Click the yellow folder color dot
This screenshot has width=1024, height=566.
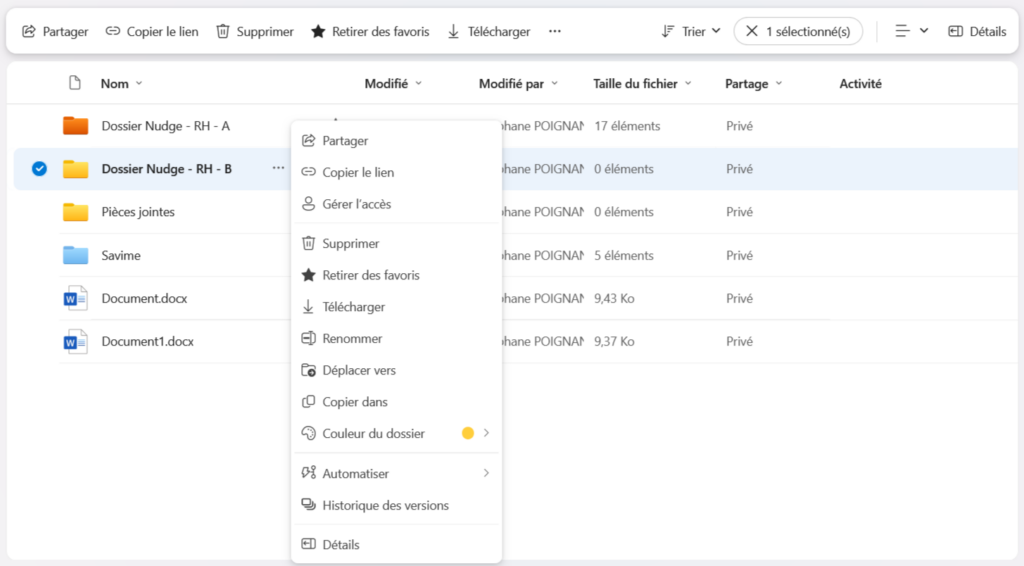click(x=468, y=433)
